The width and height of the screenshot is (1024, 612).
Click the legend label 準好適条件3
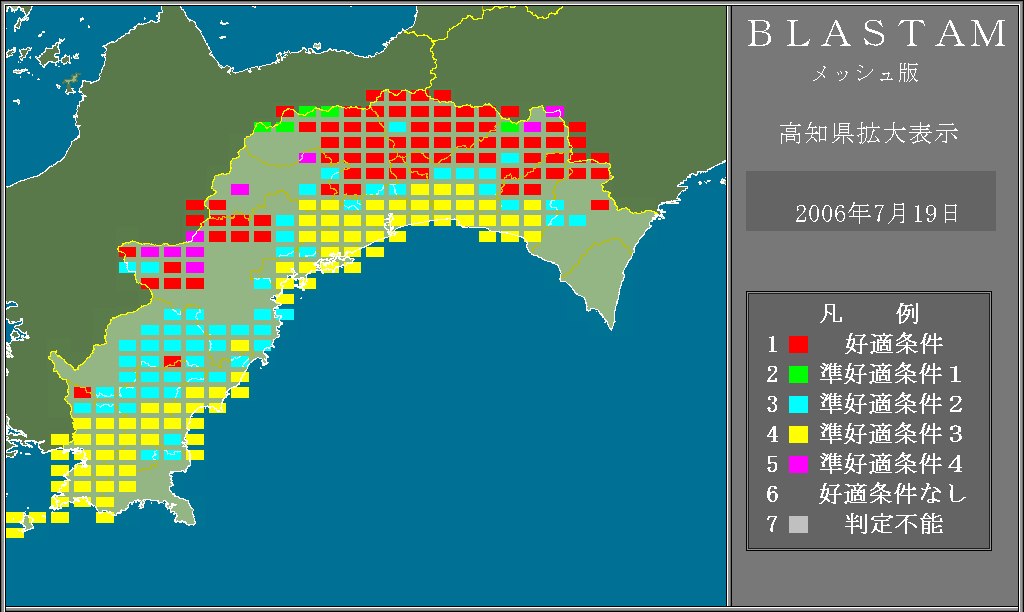tap(891, 434)
